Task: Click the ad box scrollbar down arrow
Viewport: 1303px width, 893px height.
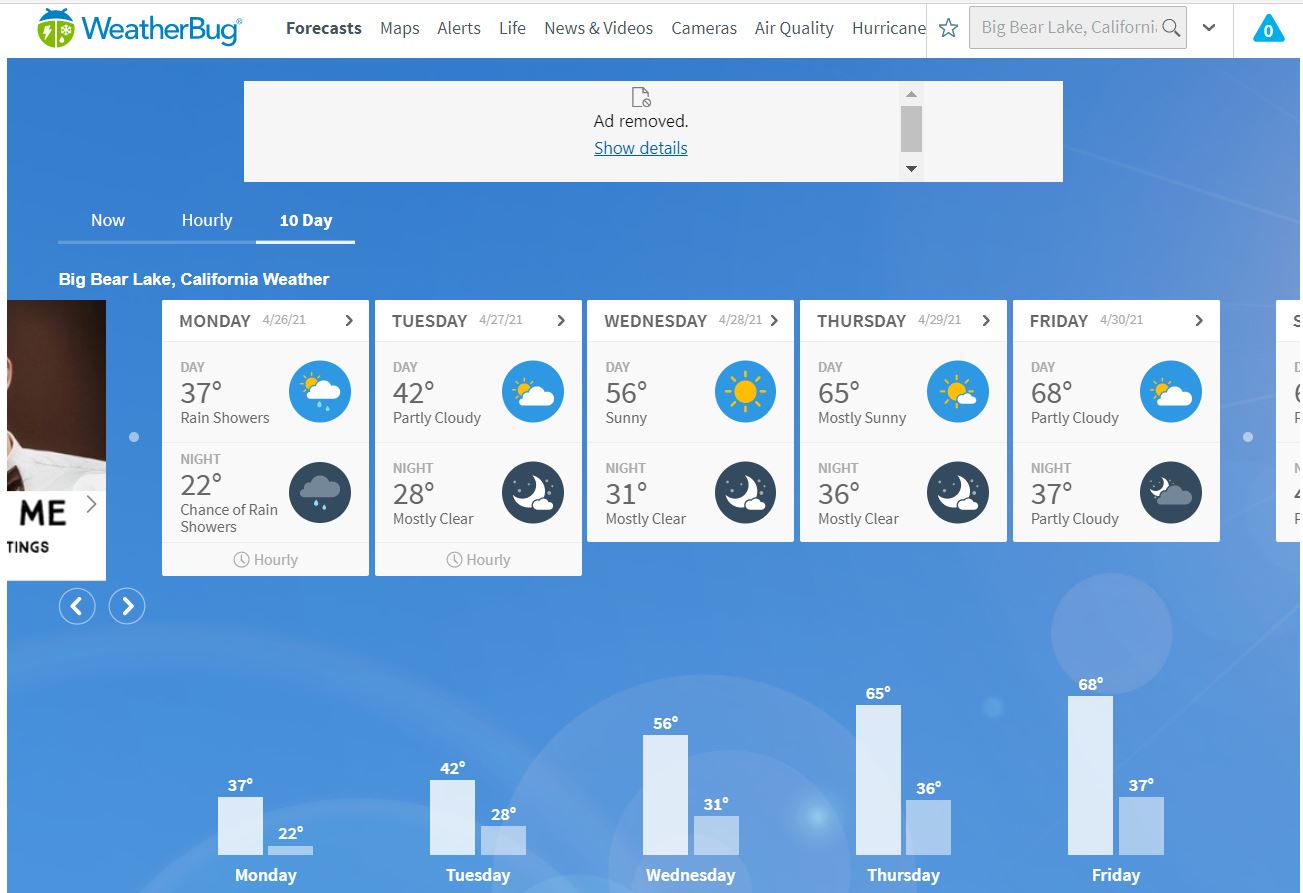Action: click(x=911, y=169)
